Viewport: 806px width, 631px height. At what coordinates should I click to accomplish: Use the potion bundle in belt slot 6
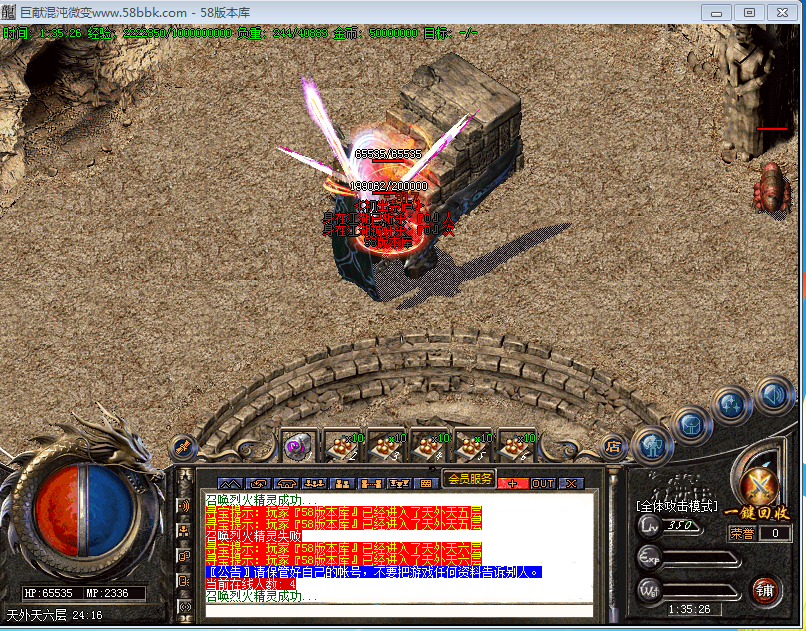pos(516,446)
